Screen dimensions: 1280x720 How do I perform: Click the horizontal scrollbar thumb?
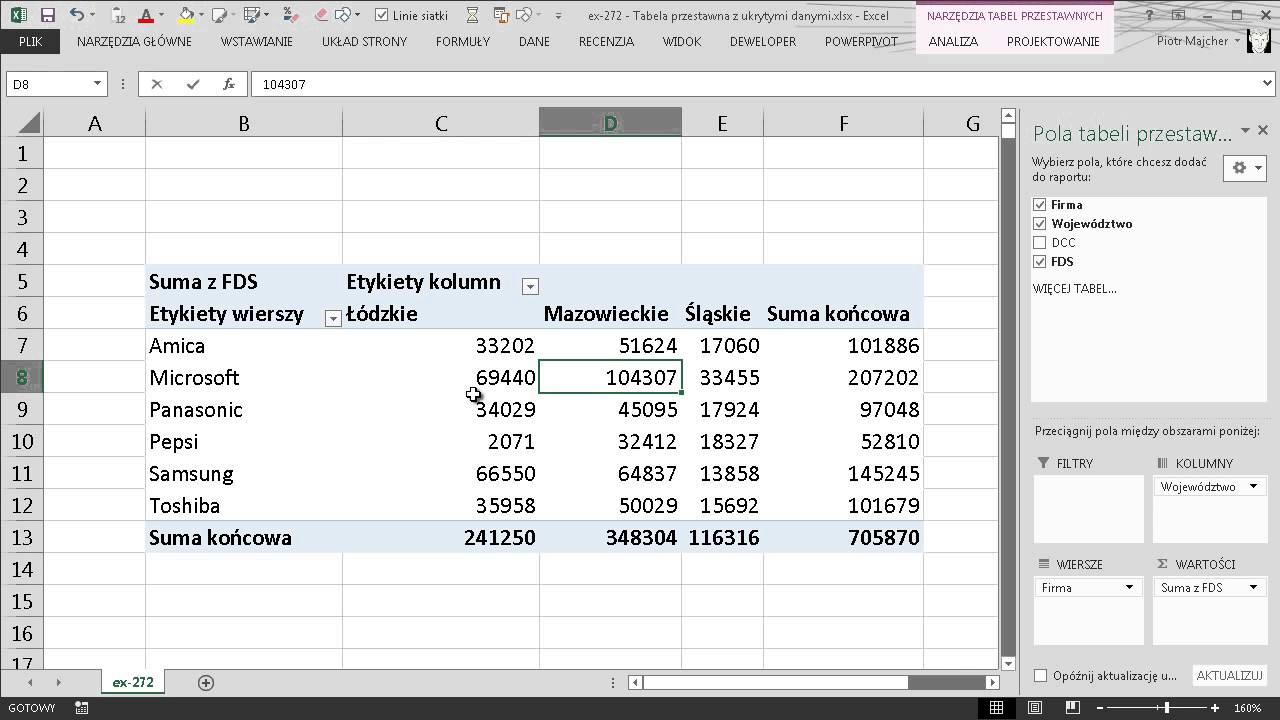click(775, 682)
